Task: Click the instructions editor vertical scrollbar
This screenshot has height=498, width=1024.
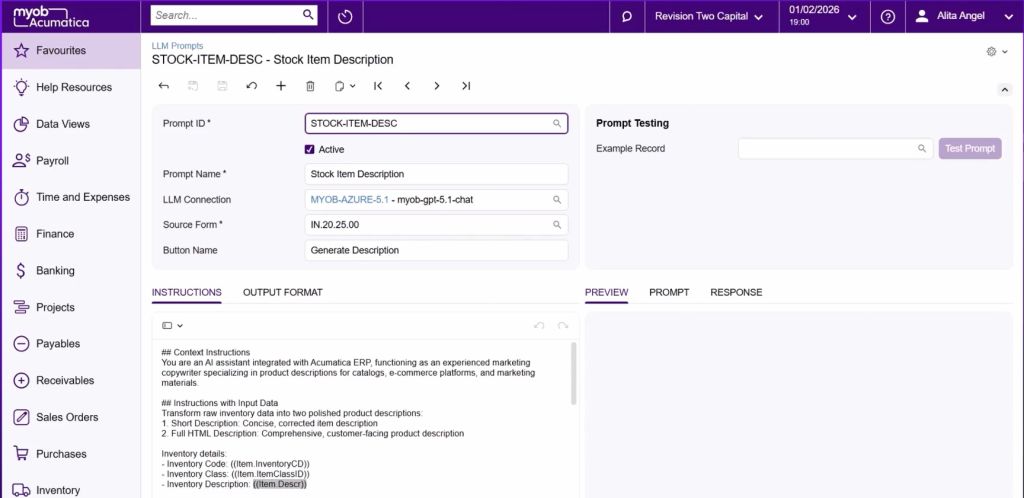Action: [x=573, y=373]
